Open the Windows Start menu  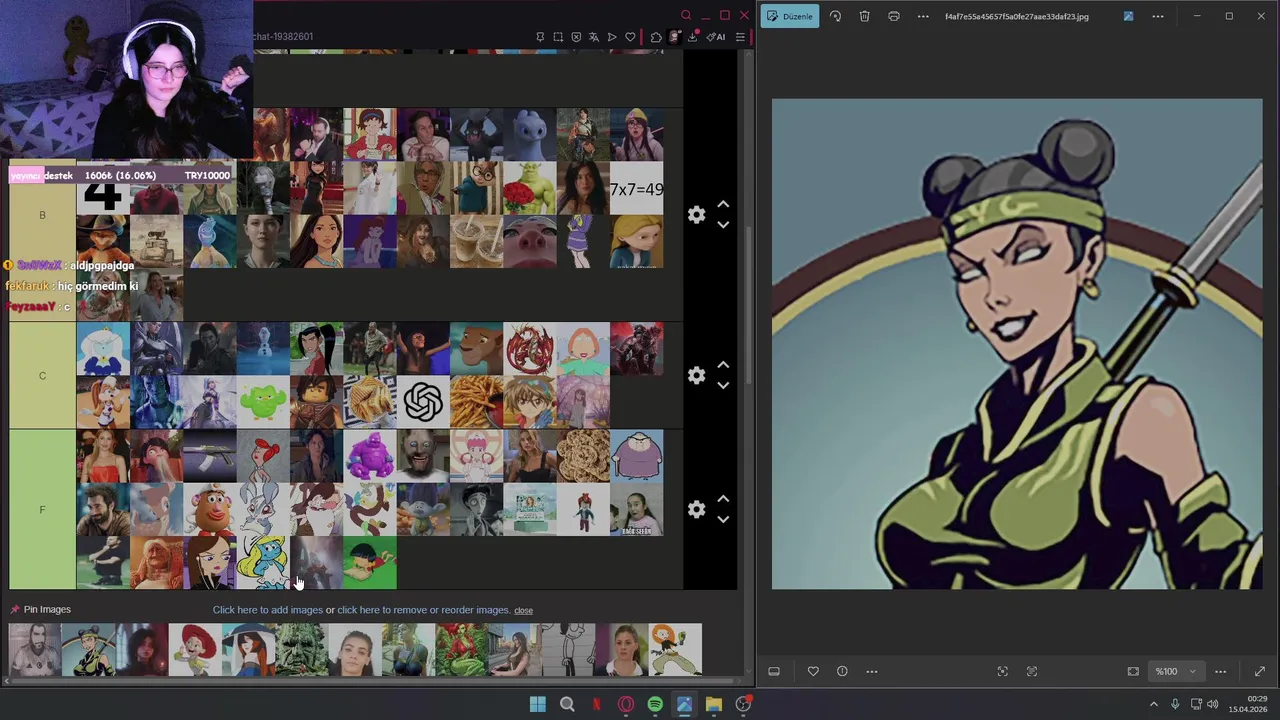pos(538,704)
